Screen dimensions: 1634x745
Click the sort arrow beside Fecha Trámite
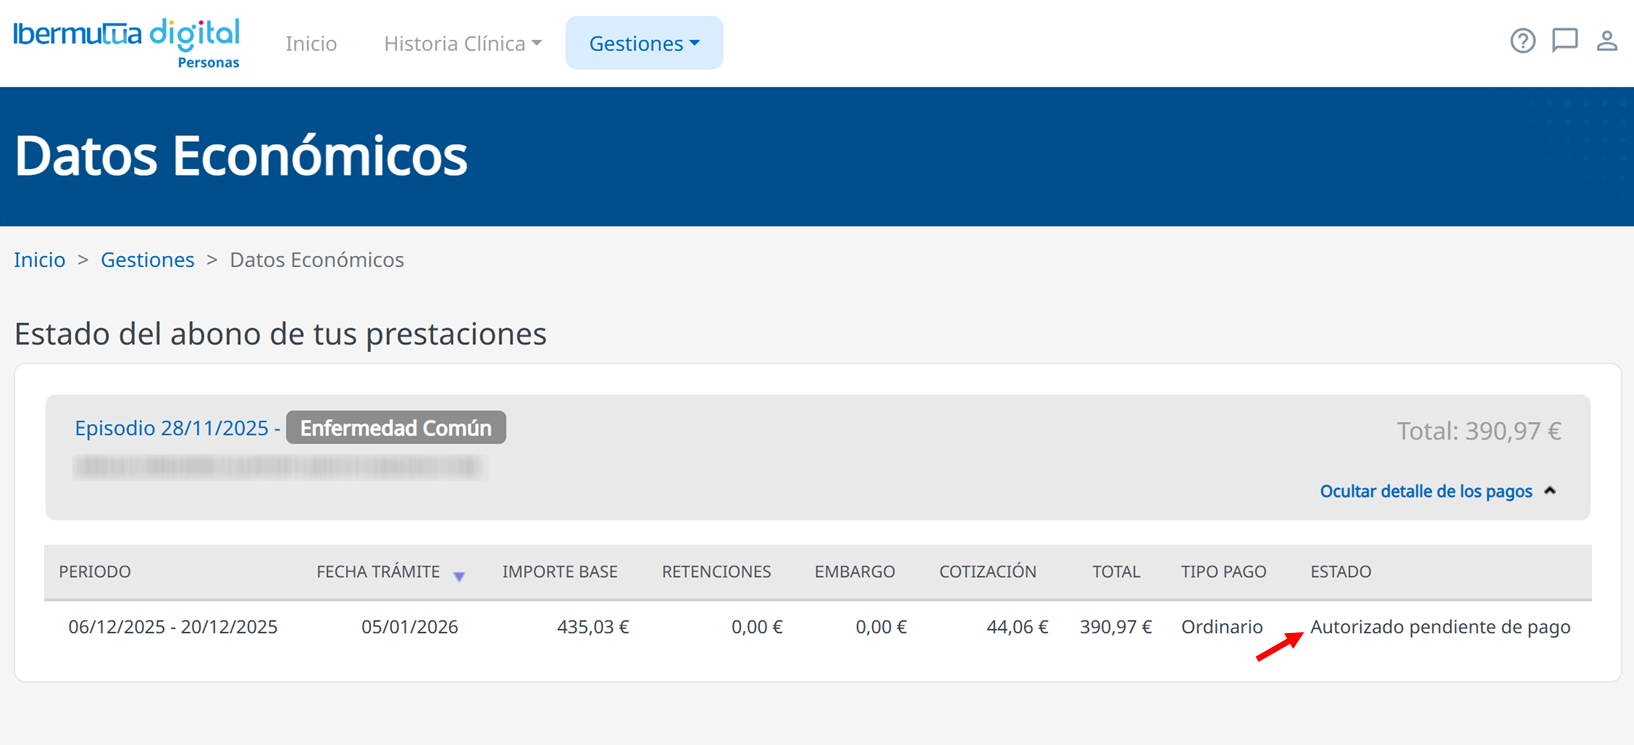pyautogui.click(x=459, y=576)
